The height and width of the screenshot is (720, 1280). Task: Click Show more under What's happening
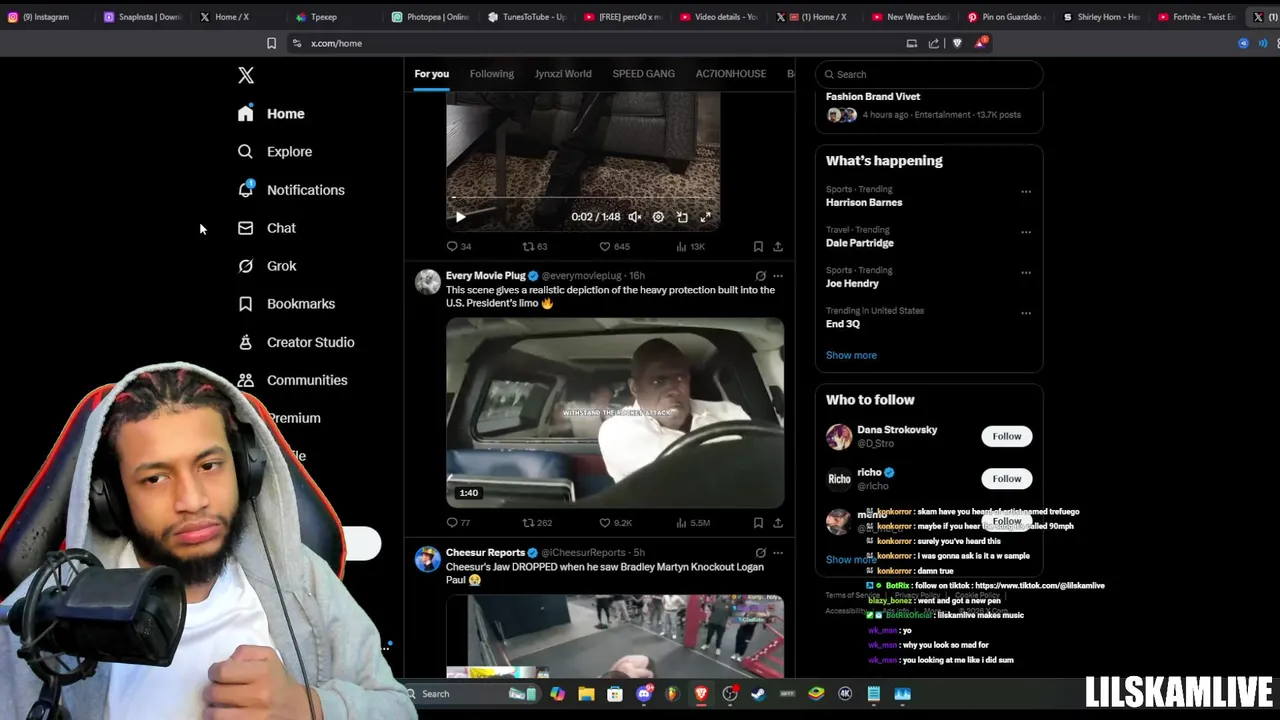(851, 355)
